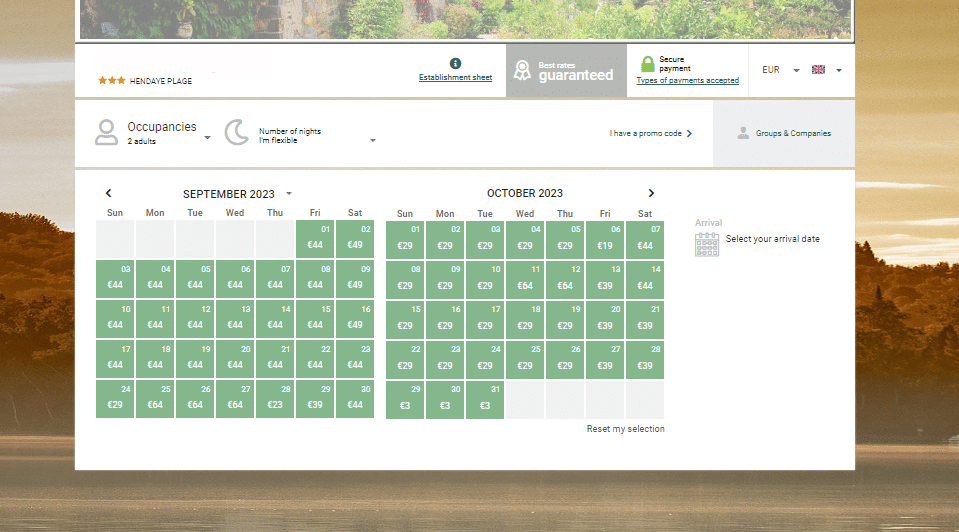Image resolution: width=959 pixels, height=532 pixels.
Task: Go to previous month with left arrow
Action: [x=109, y=193]
